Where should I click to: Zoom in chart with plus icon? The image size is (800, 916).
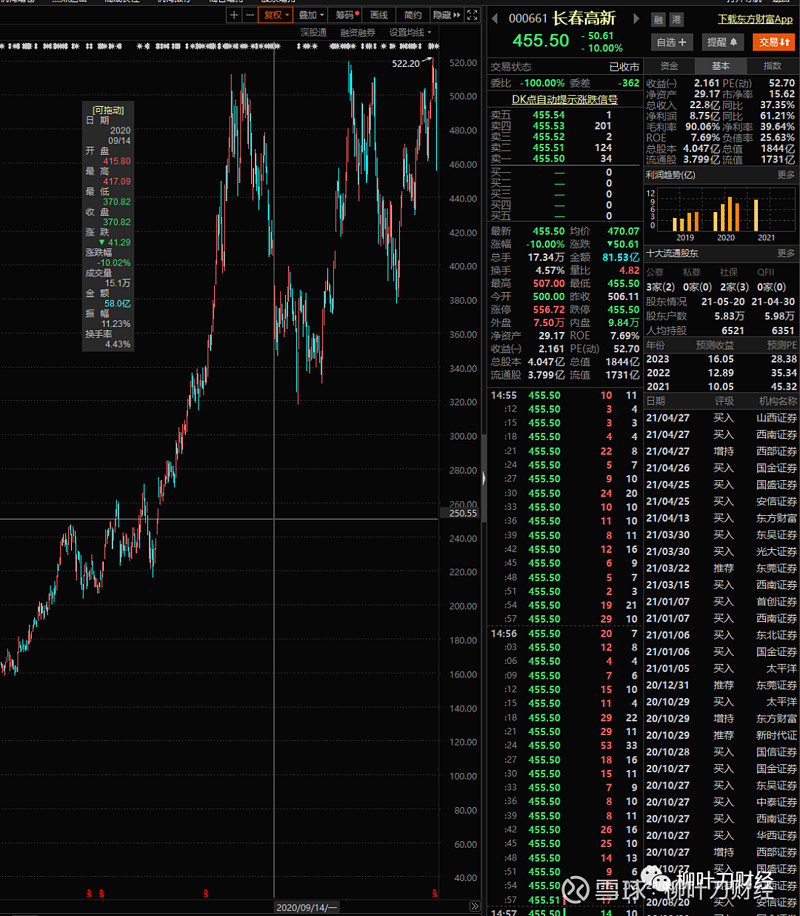234,15
